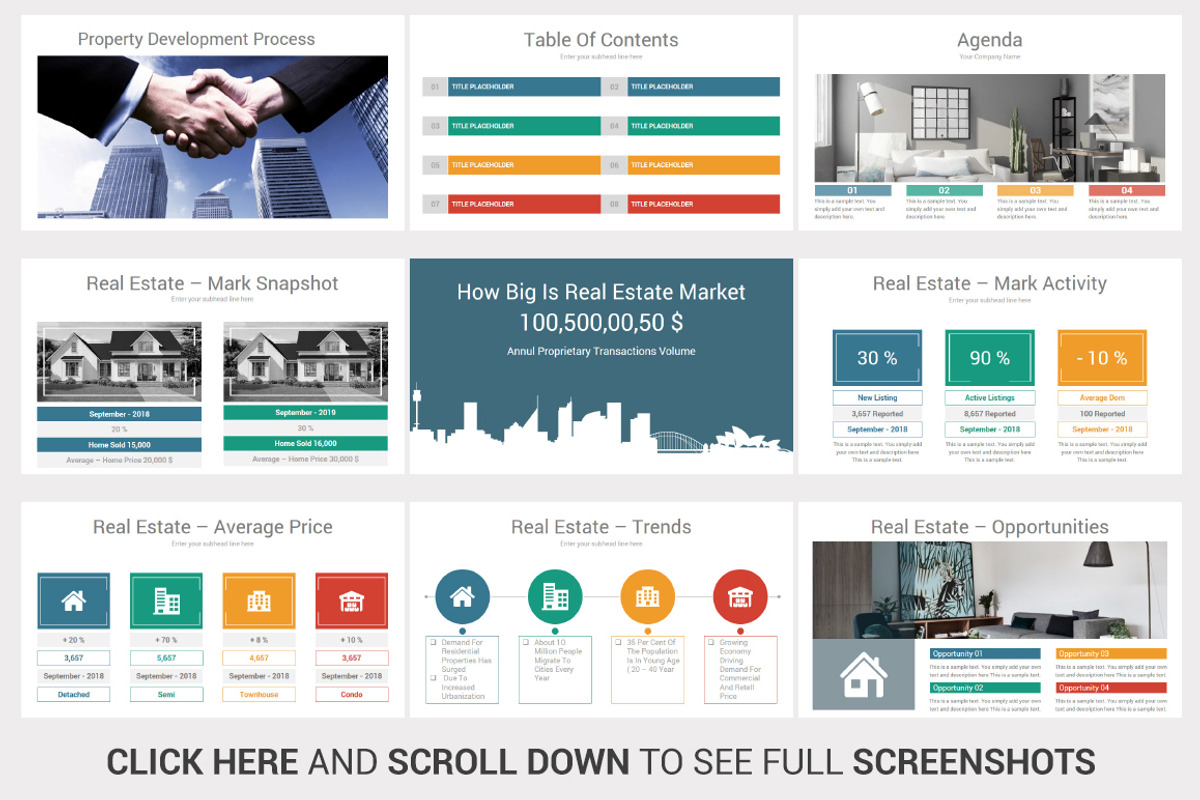Click the 'Click here and scroll down' banner

click(x=600, y=762)
